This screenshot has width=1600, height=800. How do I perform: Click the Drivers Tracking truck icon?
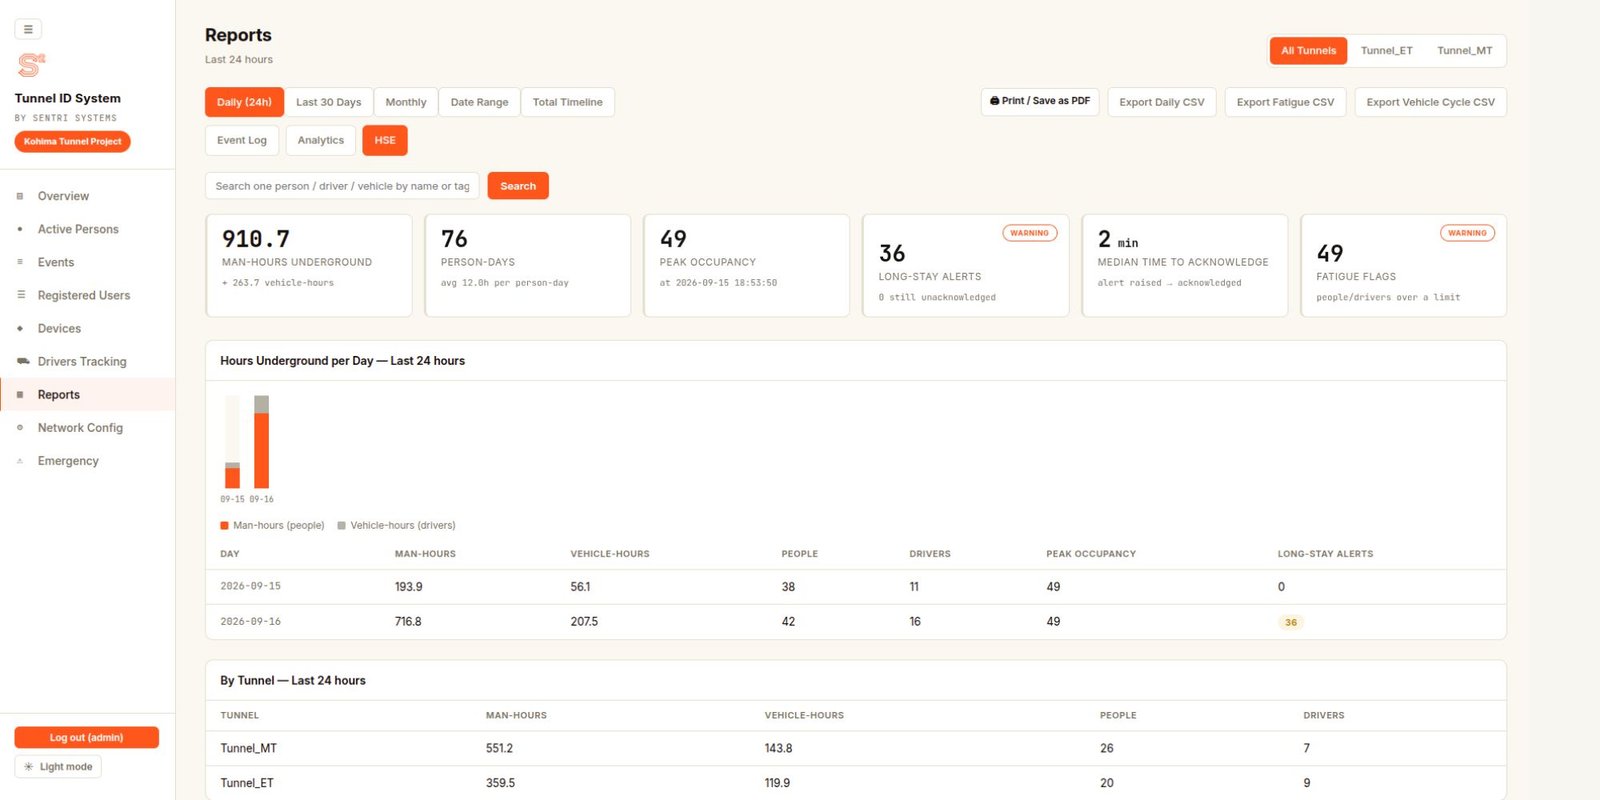[x=22, y=361]
